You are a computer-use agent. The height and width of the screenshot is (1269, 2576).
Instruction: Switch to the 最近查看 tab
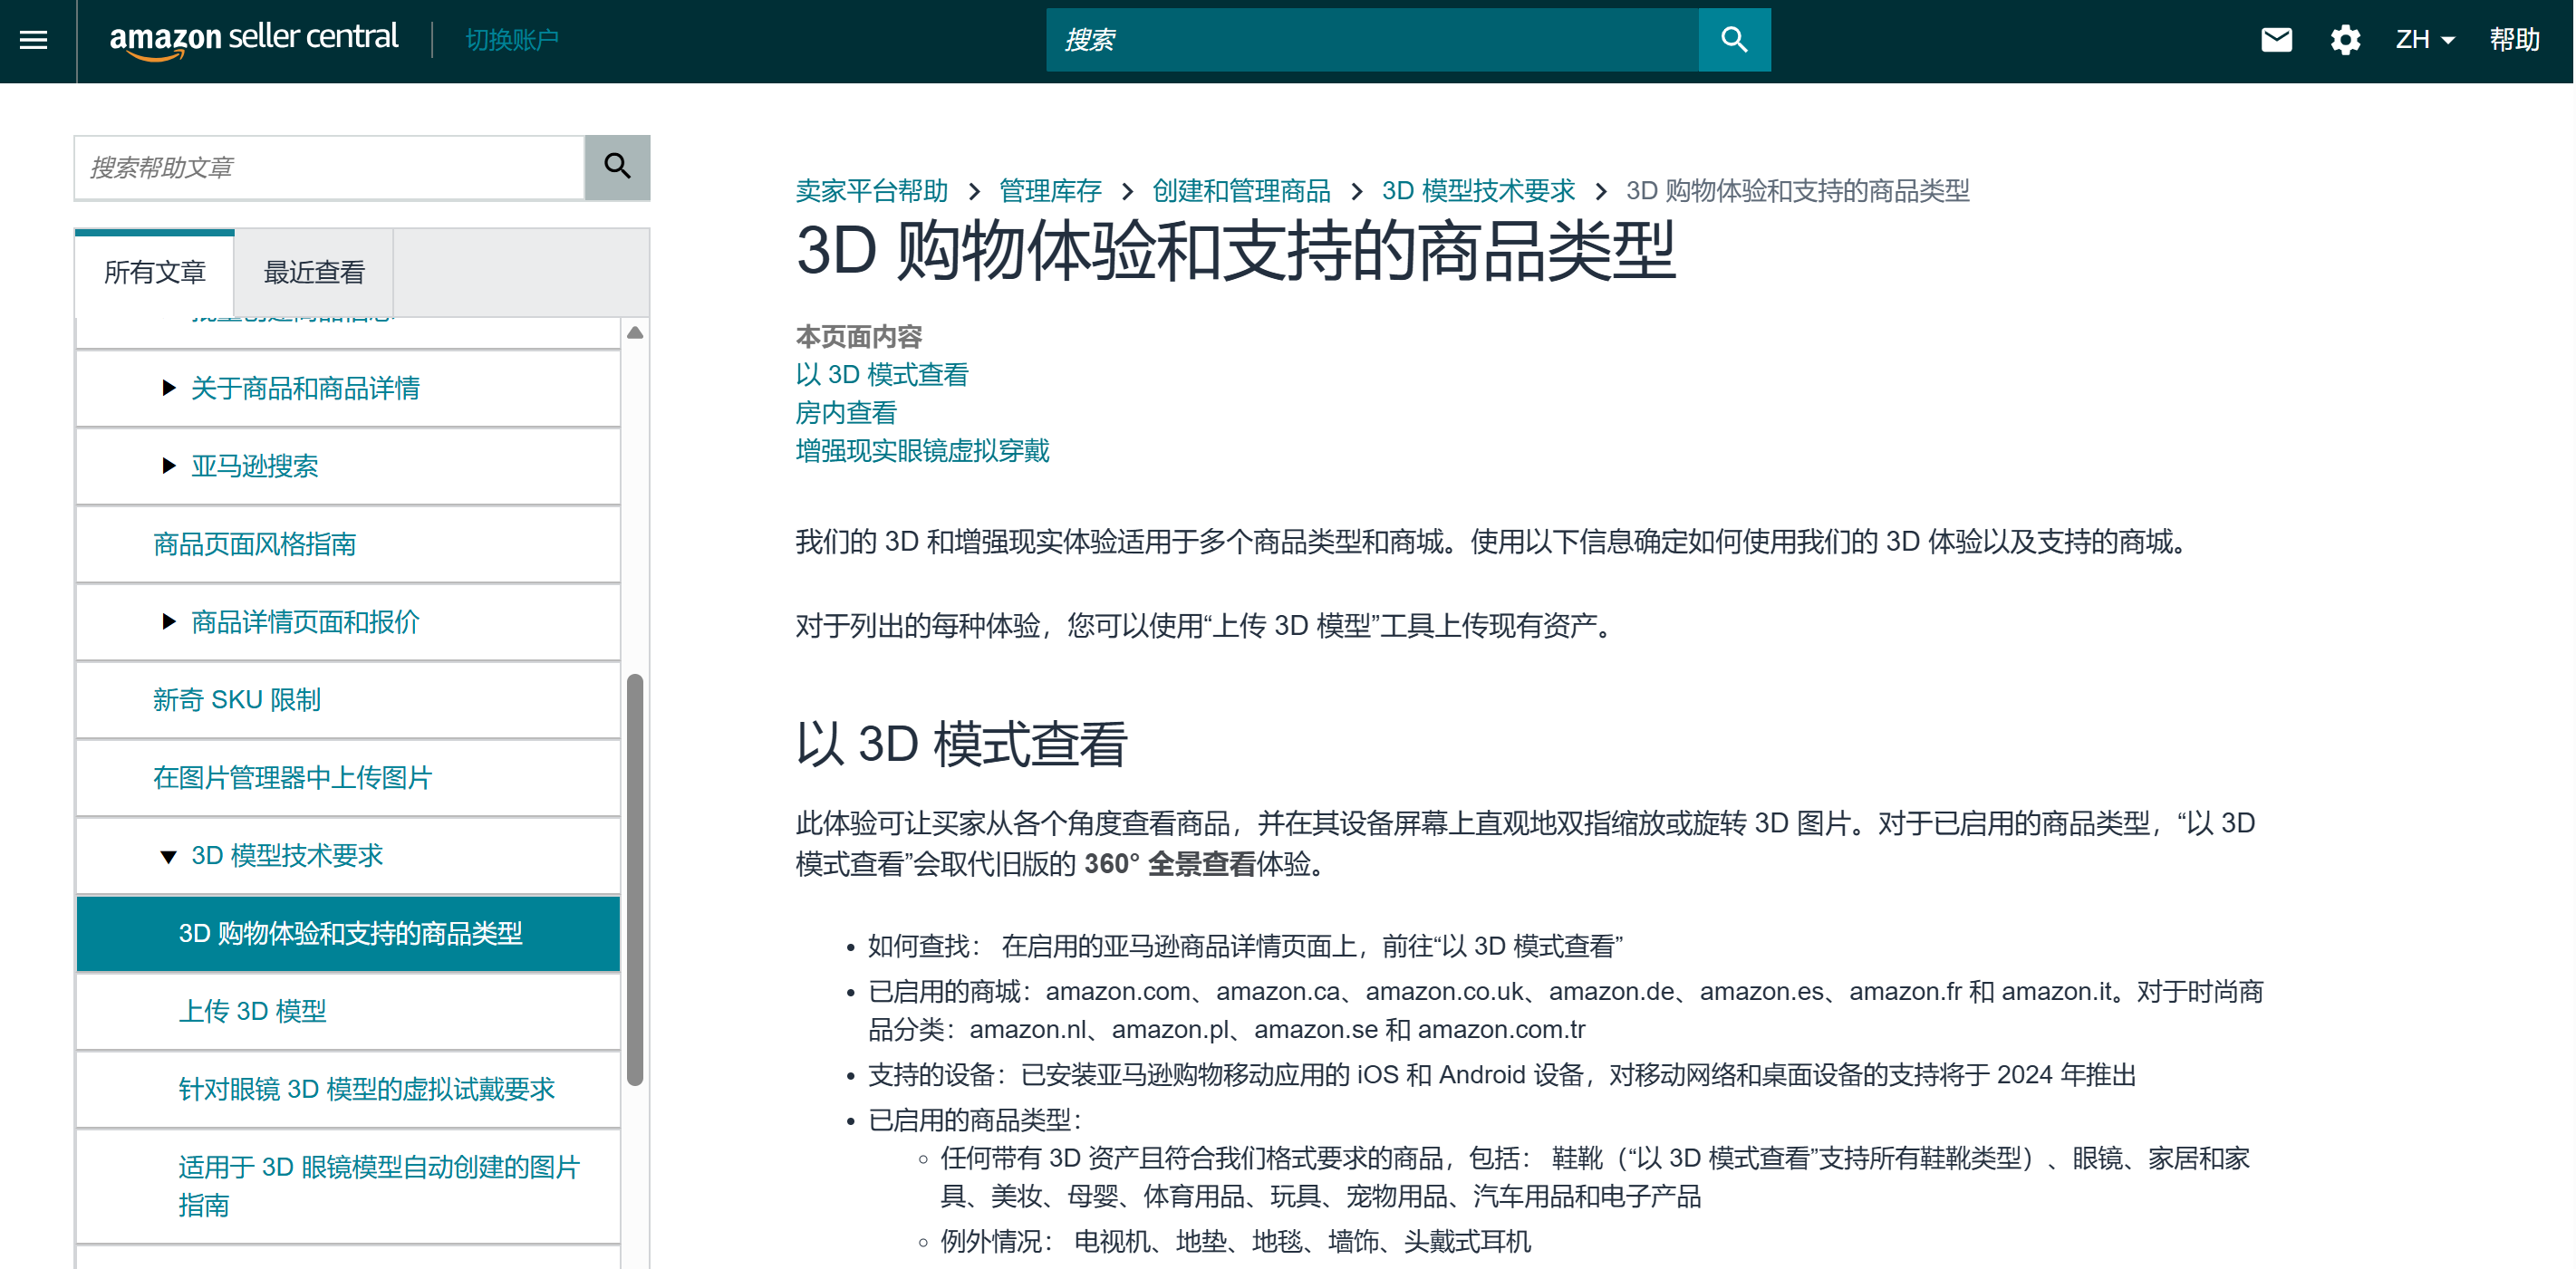314,272
